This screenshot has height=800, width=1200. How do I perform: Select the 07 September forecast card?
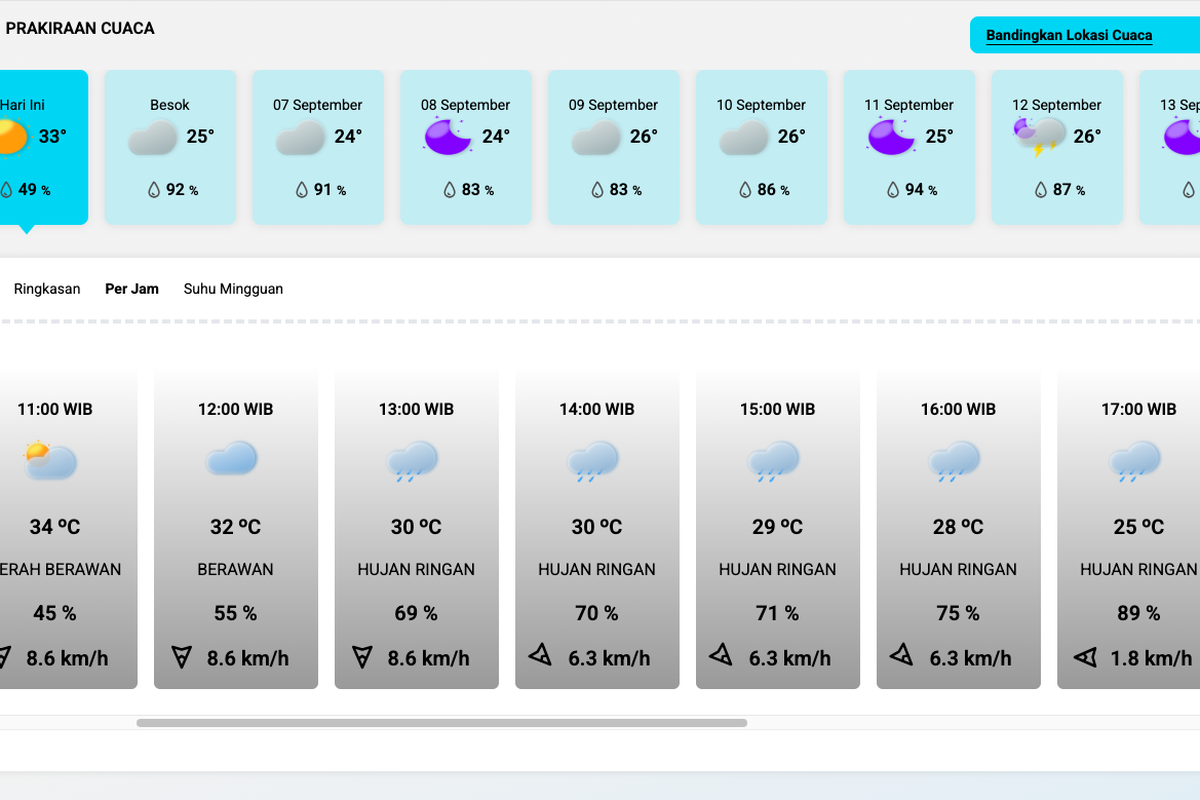coord(318,147)
